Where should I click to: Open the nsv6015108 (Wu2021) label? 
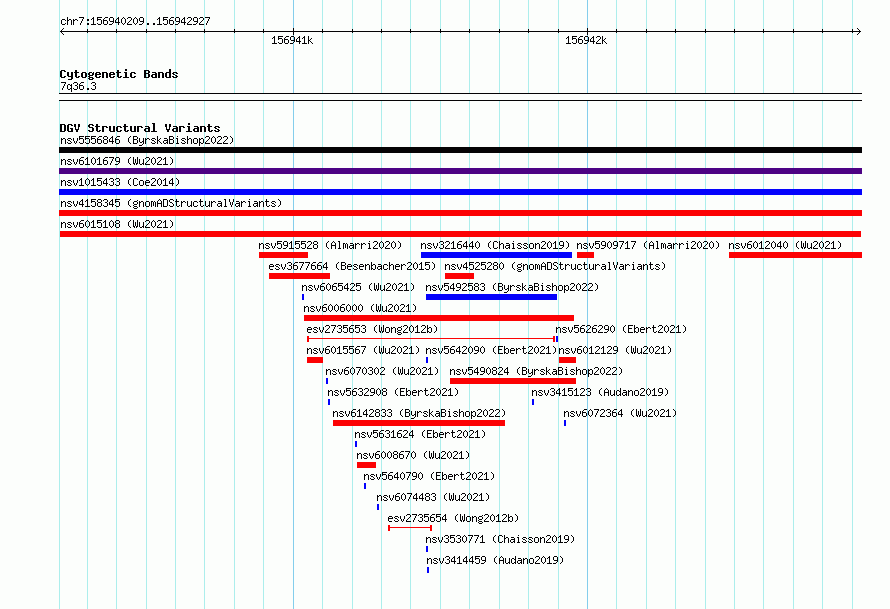117,224
